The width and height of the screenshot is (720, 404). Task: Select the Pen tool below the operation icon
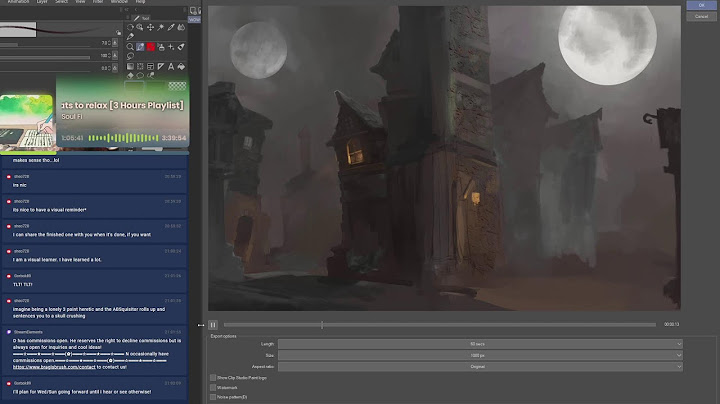(130, 36)
